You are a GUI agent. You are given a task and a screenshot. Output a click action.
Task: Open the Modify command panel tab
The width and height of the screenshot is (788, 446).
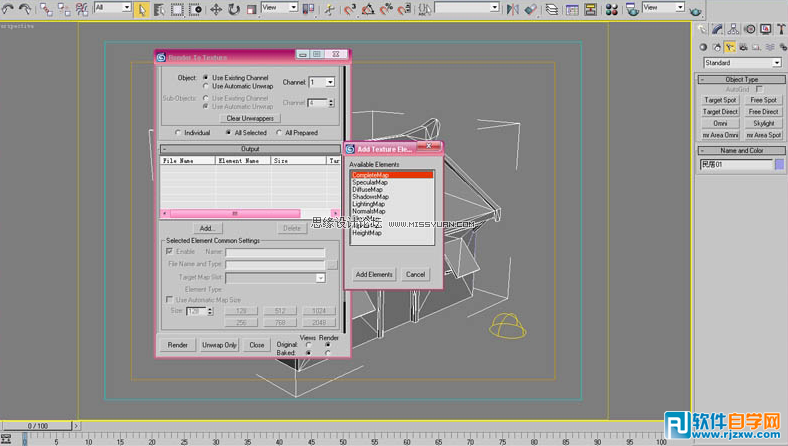(x=716, y=29)
